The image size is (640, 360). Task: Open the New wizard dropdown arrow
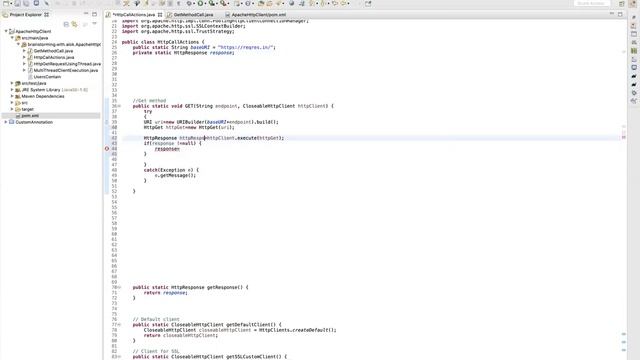click(x=11, y=3)
